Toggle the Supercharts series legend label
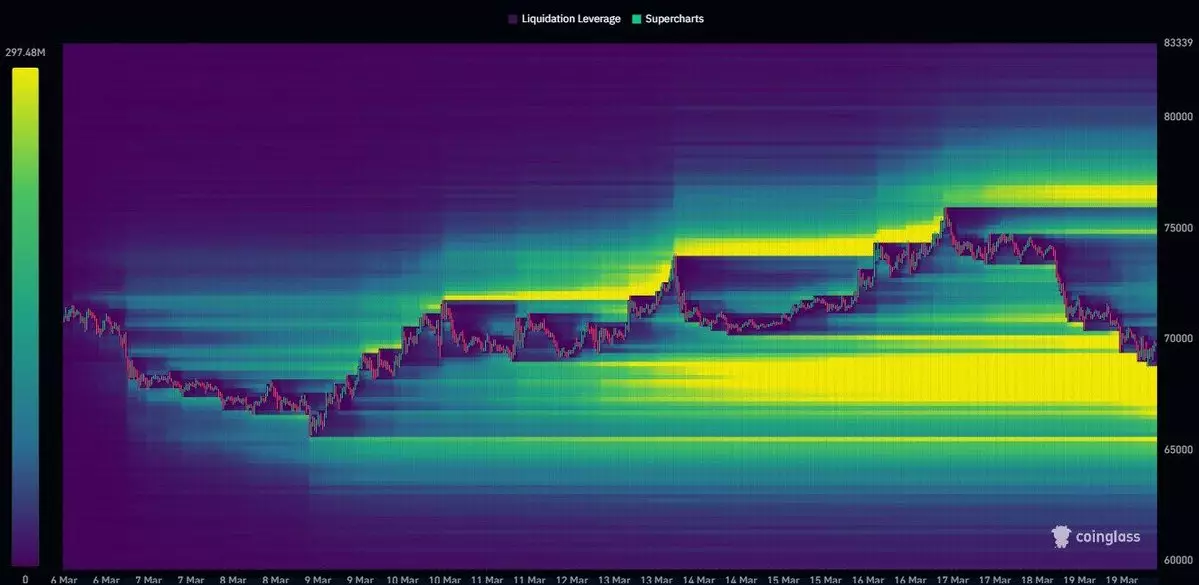The height and width of the screenshot is (585, 1199). point(674,19)
